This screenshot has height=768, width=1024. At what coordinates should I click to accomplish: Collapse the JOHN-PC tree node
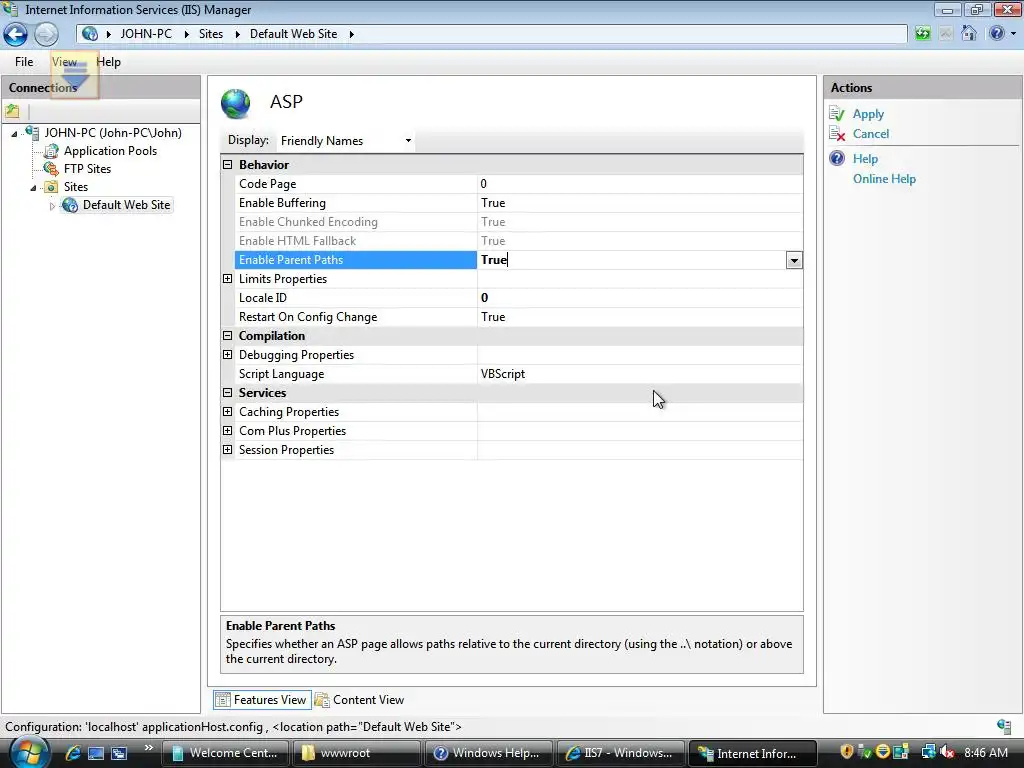[x=14, y=134]
